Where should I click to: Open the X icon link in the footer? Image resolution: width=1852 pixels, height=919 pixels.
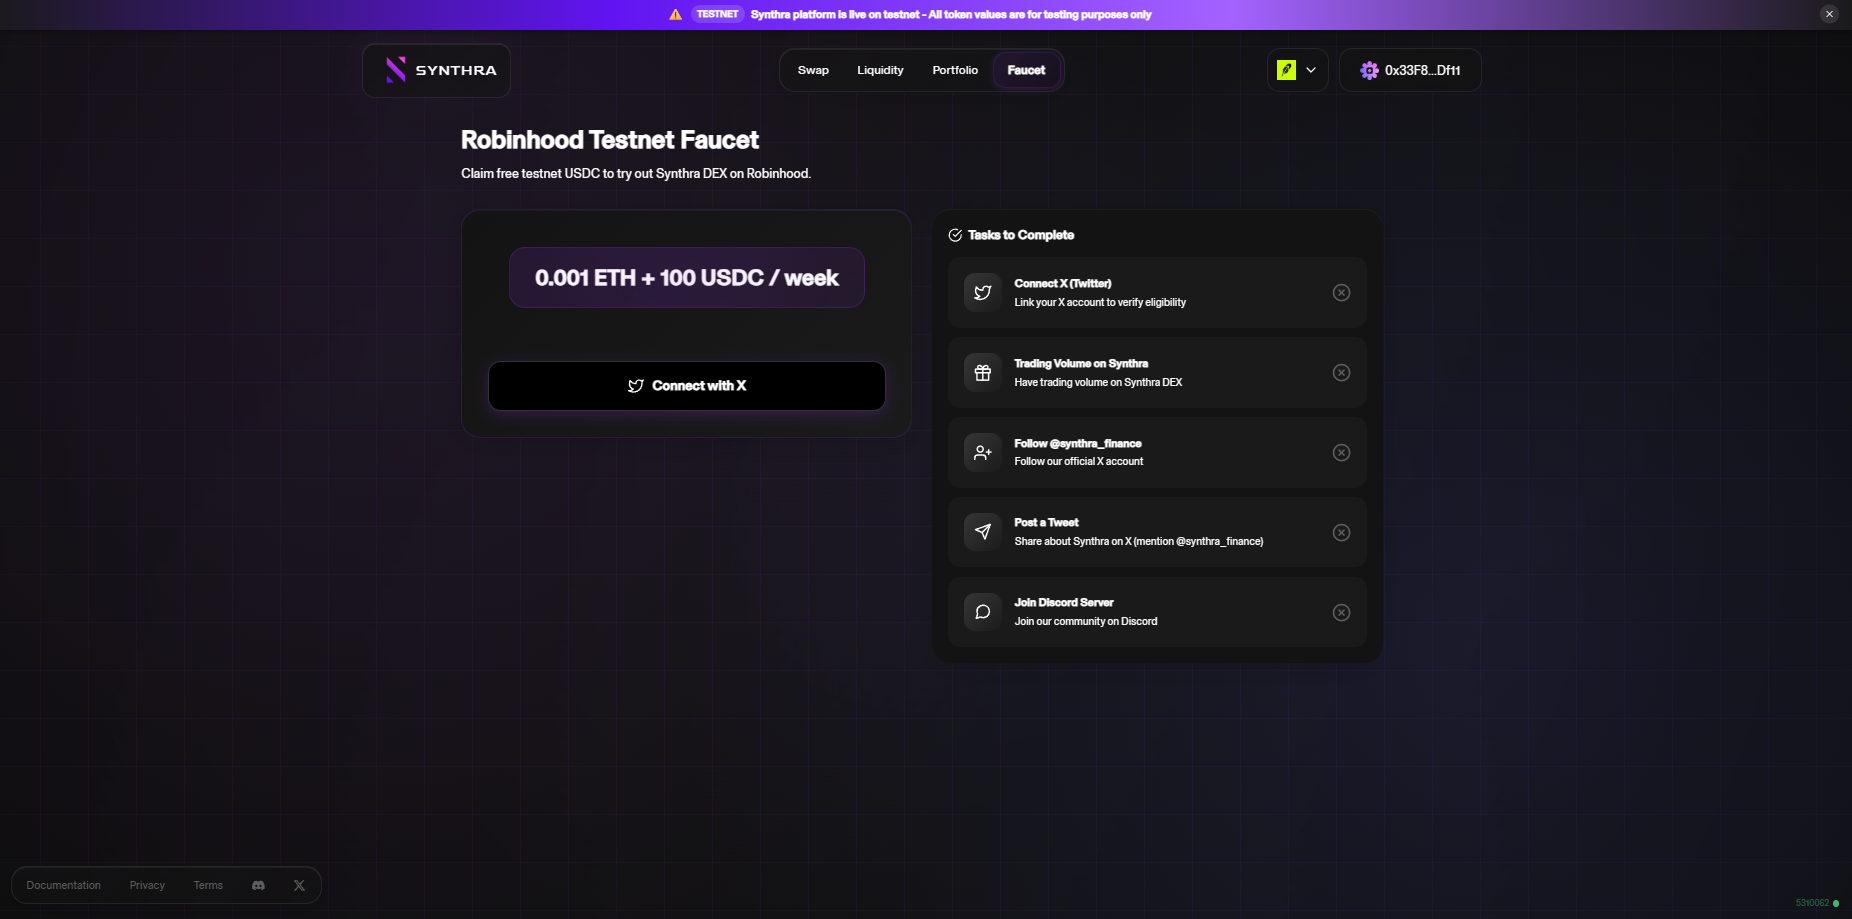[299, 885]
